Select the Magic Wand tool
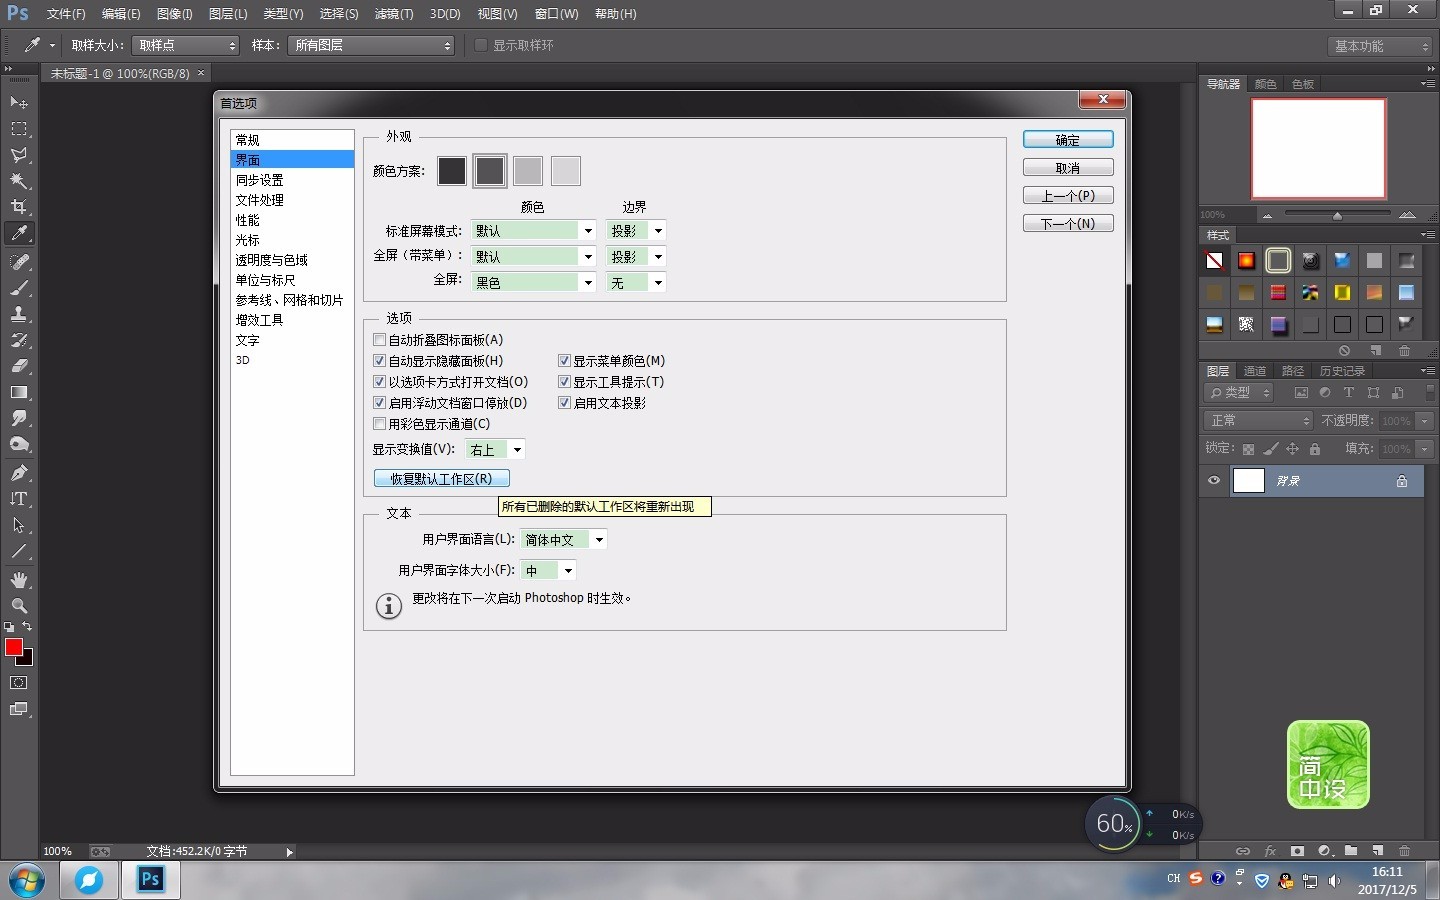Image resolution: width=1440 pixels, height=900 pixels. [x=19, y=181]
